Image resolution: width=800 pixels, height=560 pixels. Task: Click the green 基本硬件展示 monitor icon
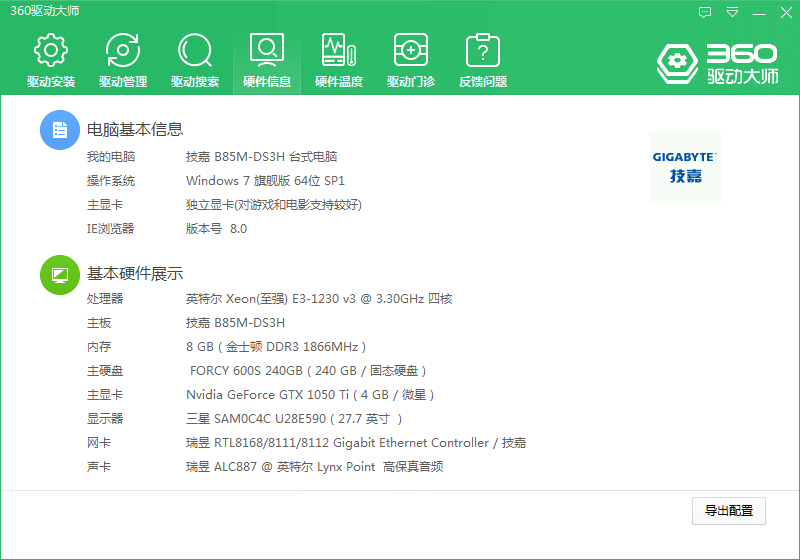pos(59,274)
